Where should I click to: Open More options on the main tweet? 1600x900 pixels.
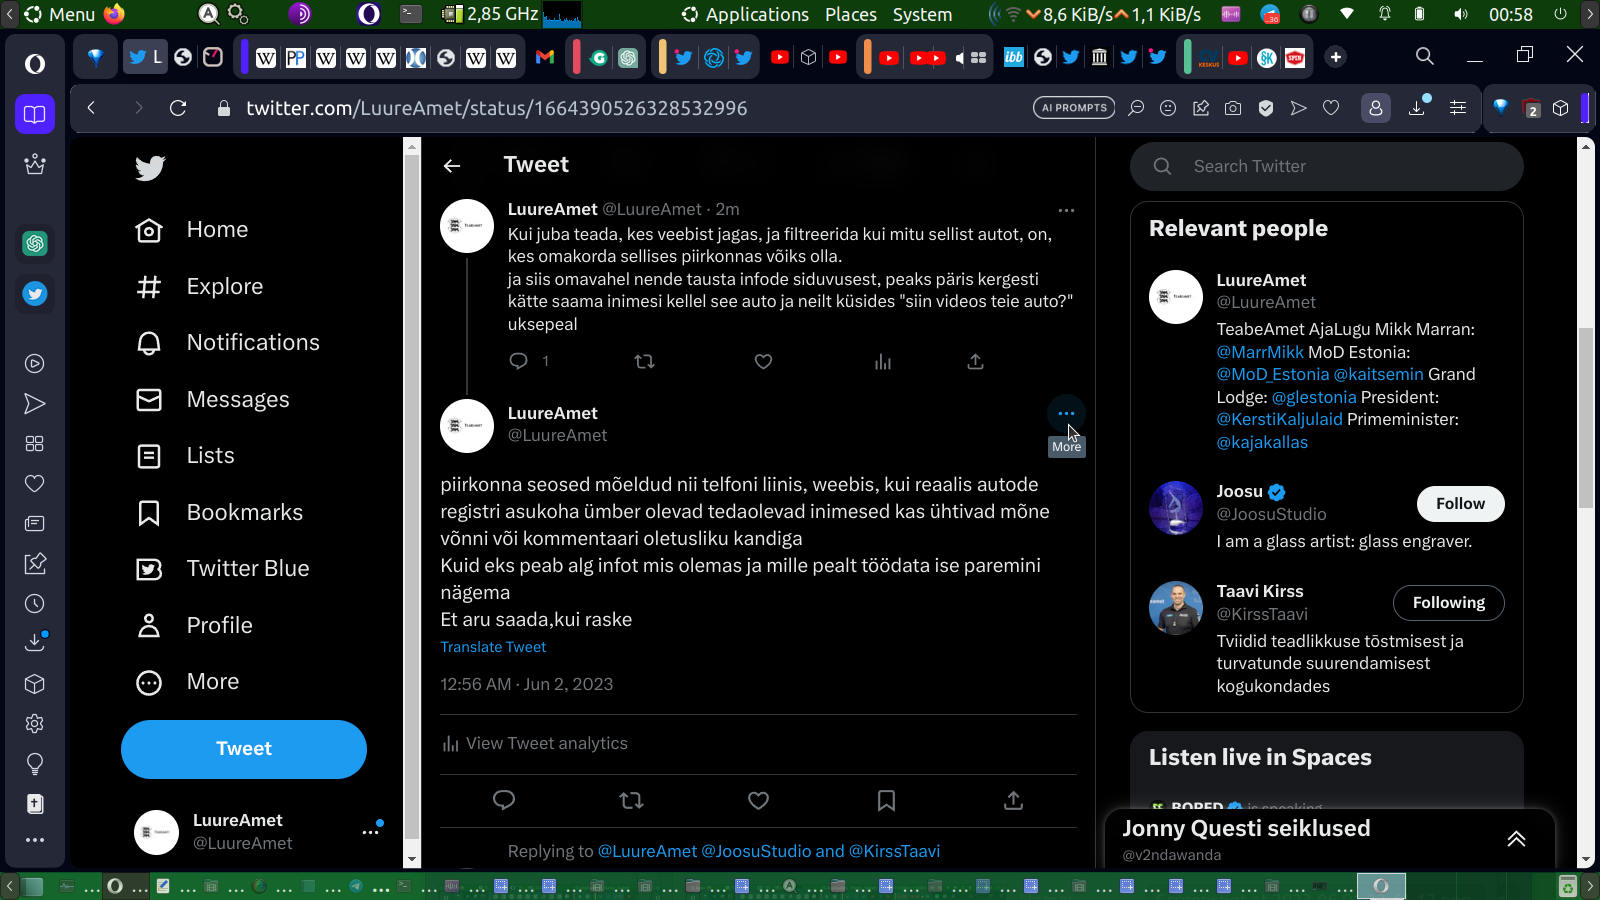1066,413
